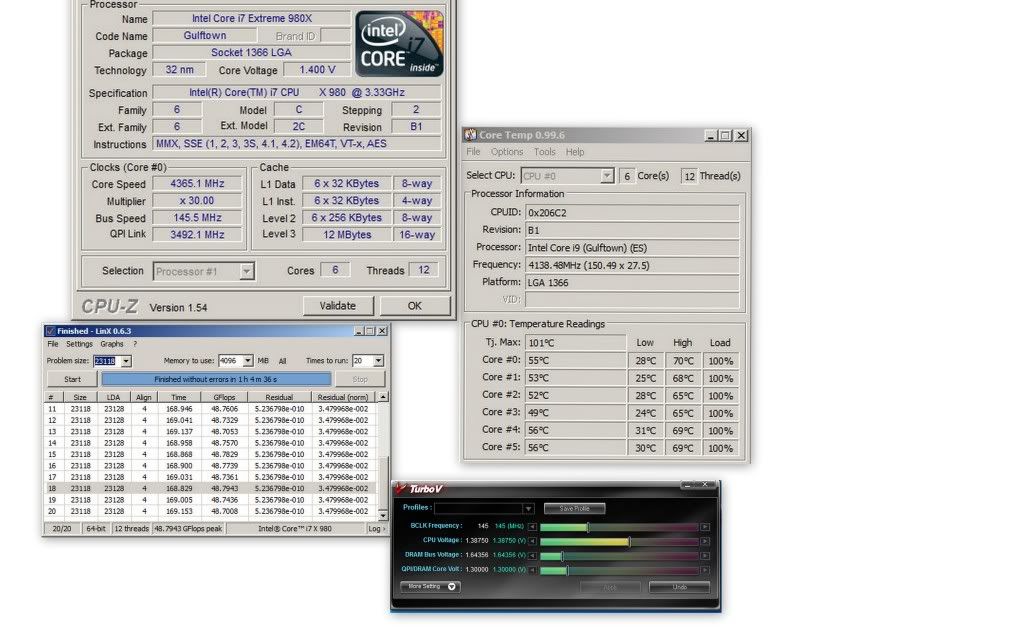The image size is (1024, 640).
Task: Click the right arrow for BCLK Frequency
Action: (x=705, y=526)
